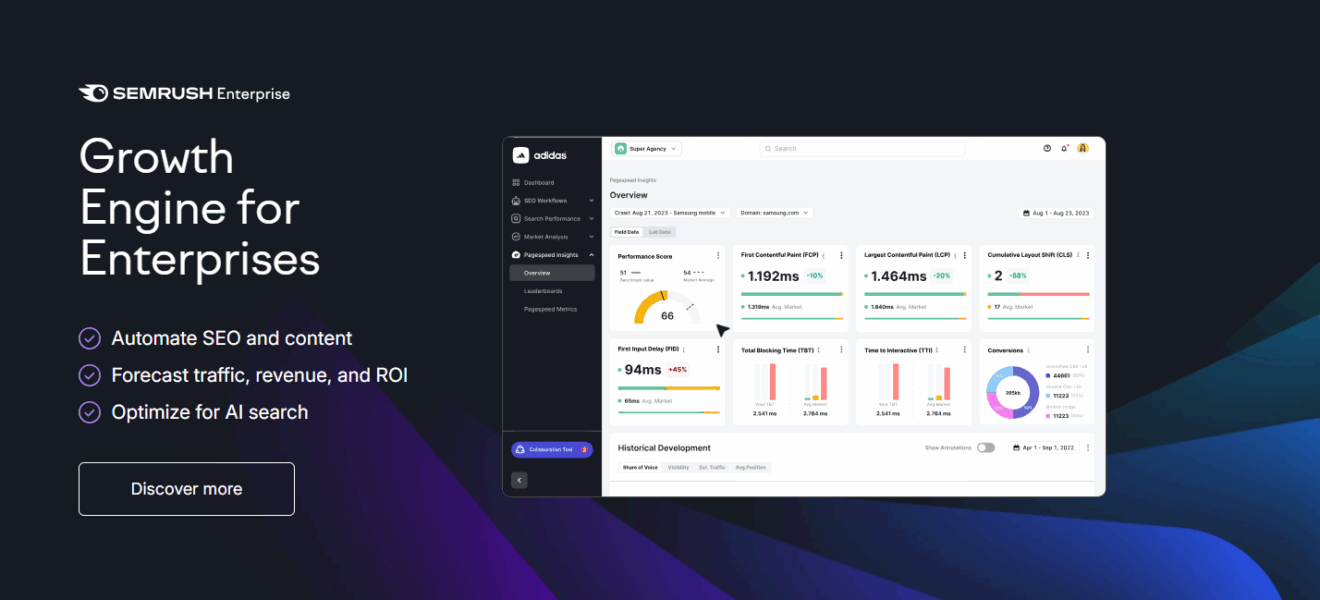Viewport: 1320px width, 600px height.
Task: Click the help question mark icon
Action: (1046, 147)
